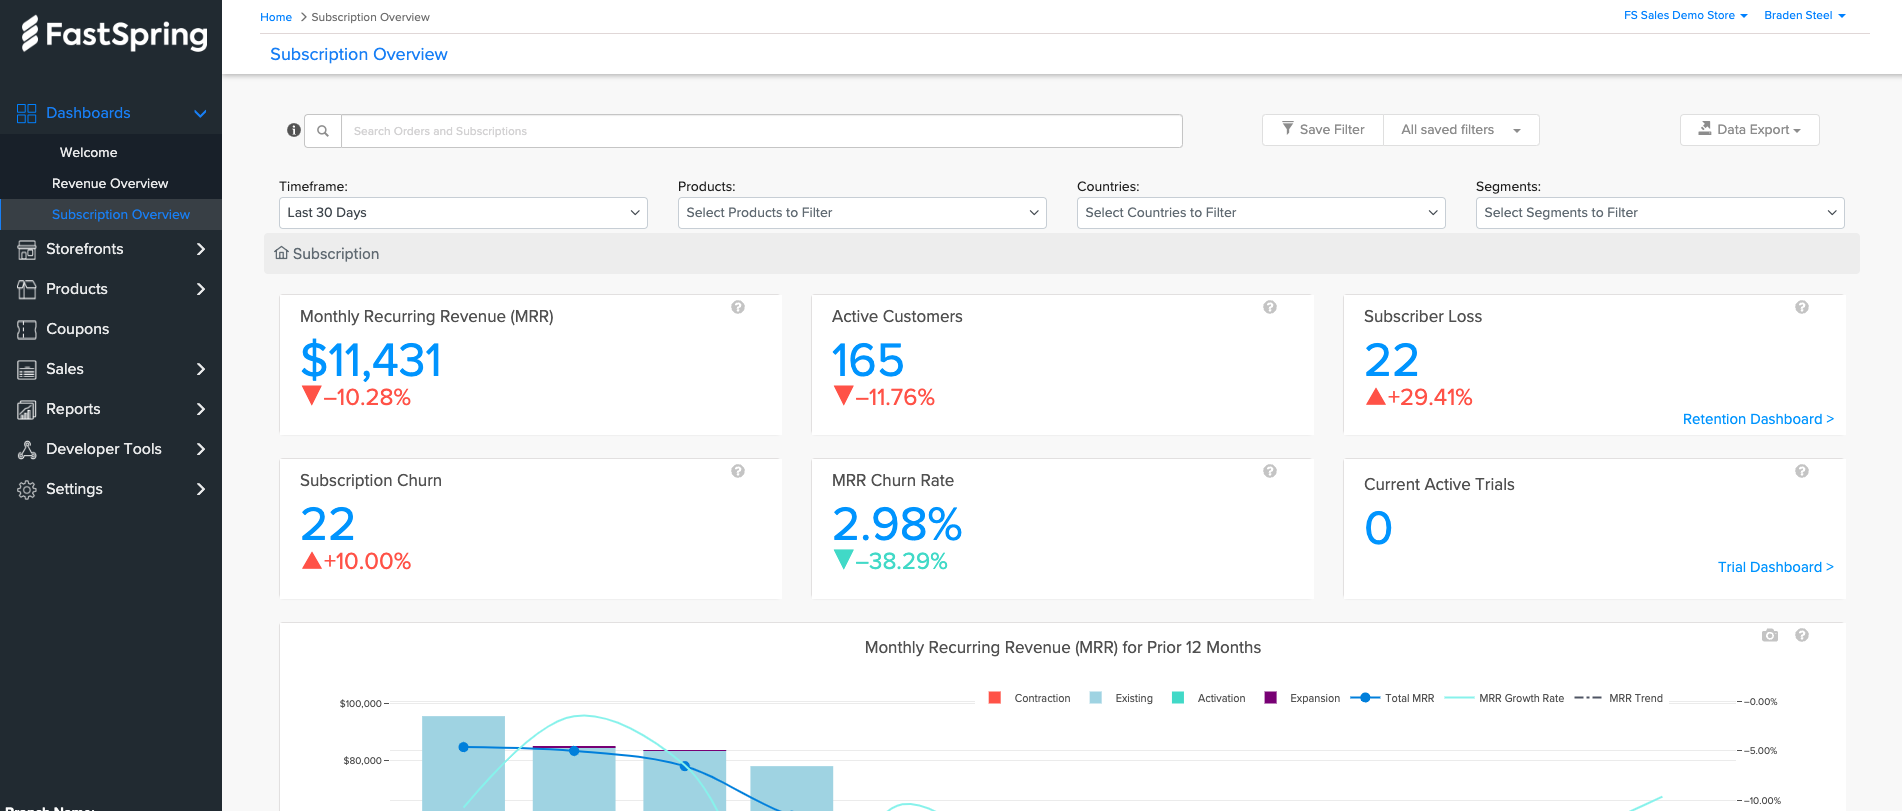The height and width of the screenshot is (811, 1902).
Task: Open Revenue Overview in the sidebar
Action: 110,183
